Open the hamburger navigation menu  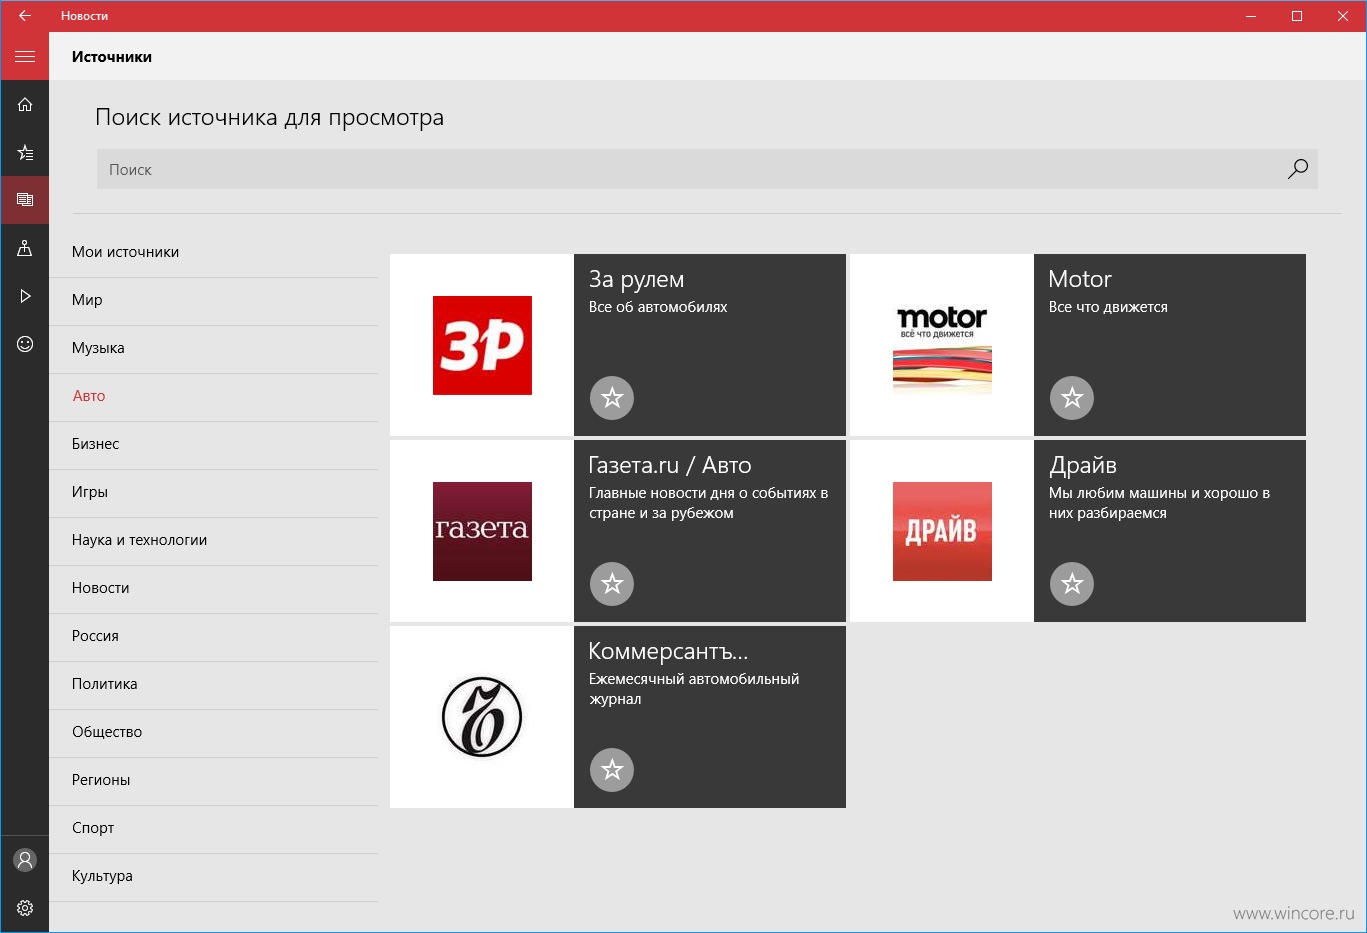click(25, 56)
